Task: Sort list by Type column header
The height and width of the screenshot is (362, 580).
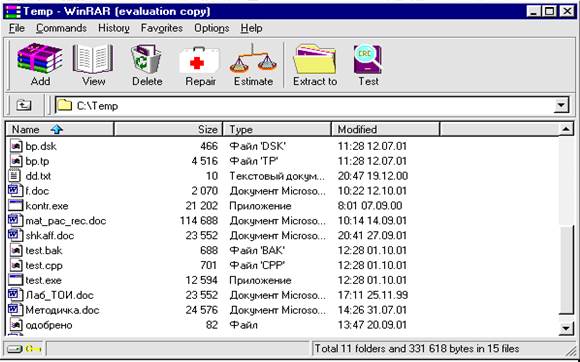Action: (x=277, y=129)
